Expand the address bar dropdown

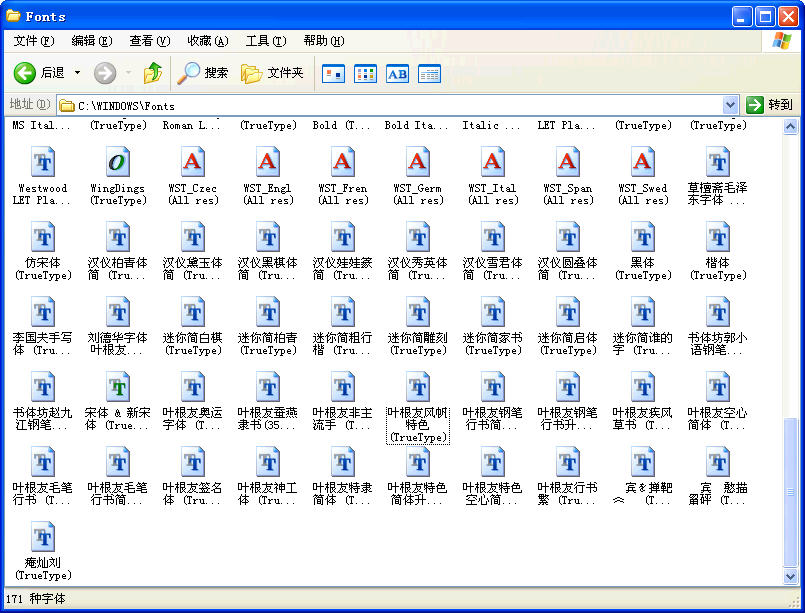(x=731, y=106)
